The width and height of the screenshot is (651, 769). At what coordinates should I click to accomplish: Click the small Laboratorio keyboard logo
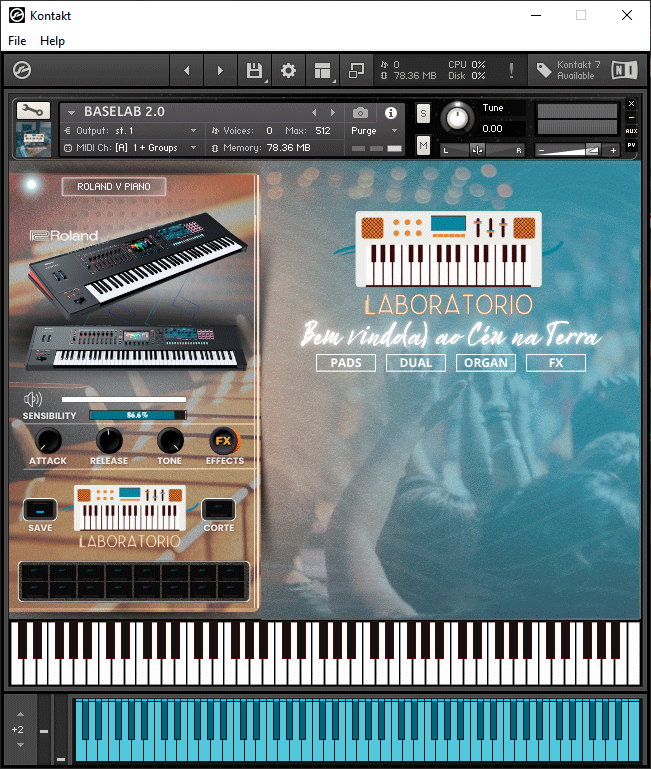(130, 516)
